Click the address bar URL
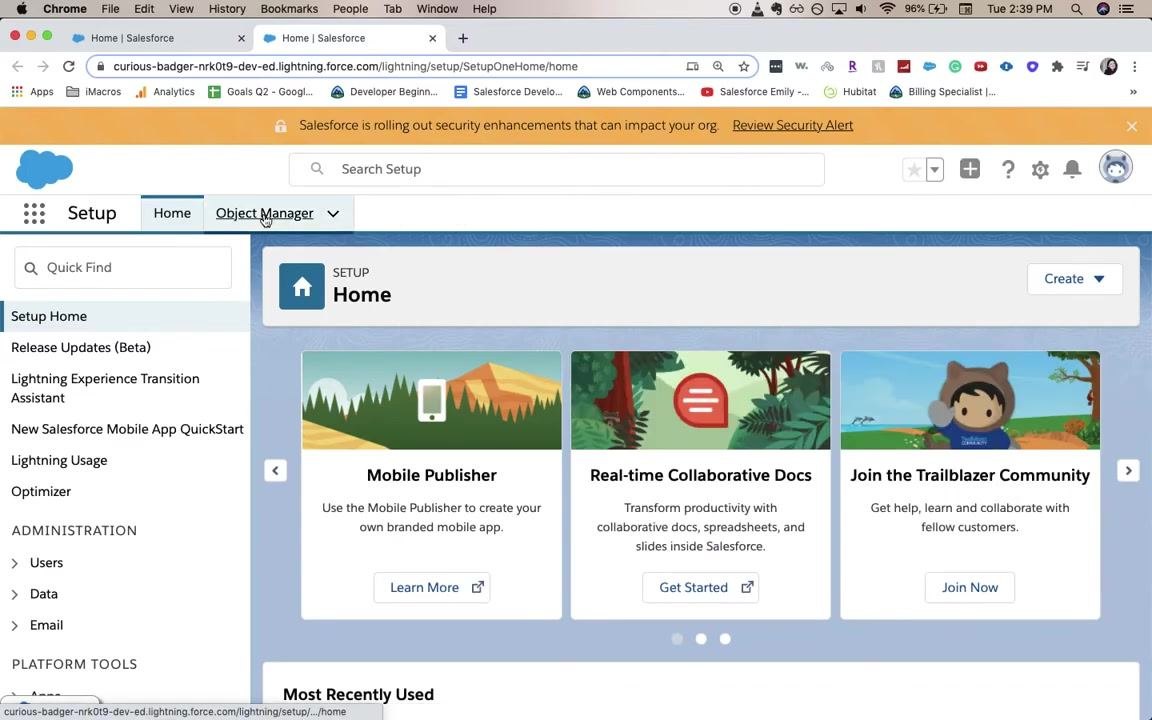The image size is (1152, 720). 345,66
